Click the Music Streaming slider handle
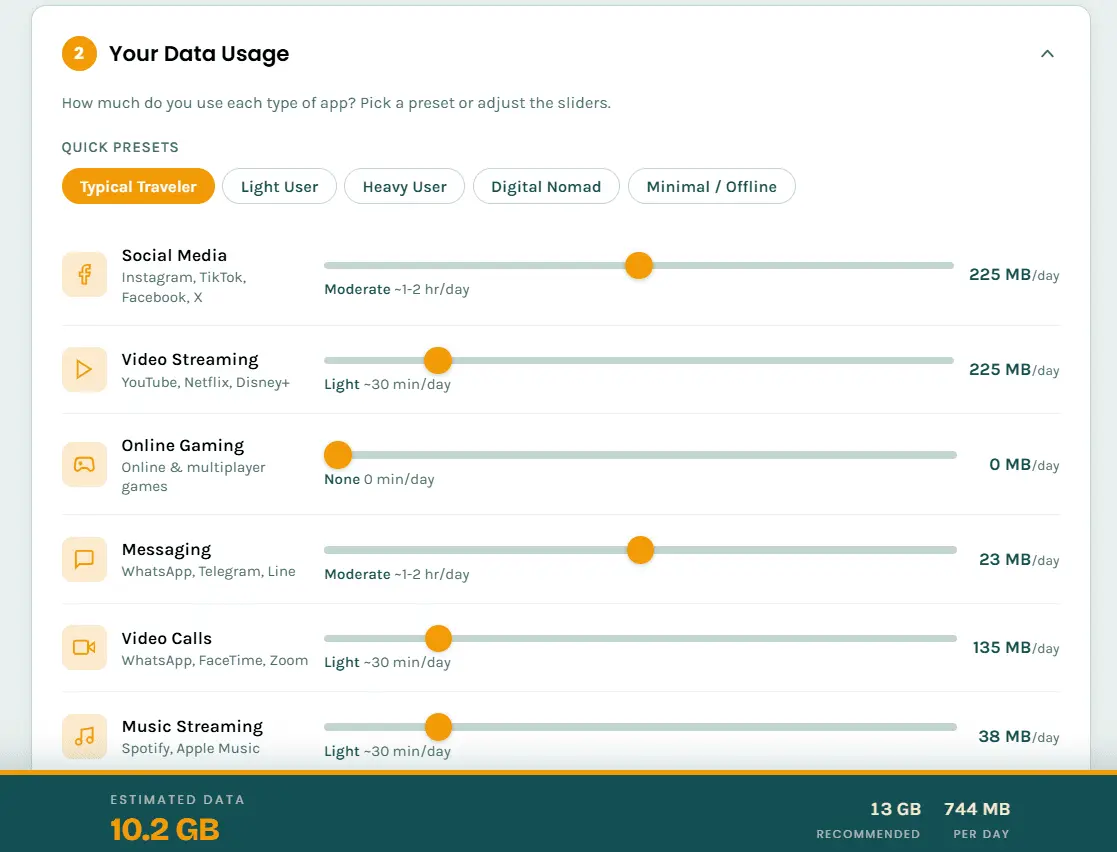This screenshot has height=852, width=1117. tap(438, 727)
